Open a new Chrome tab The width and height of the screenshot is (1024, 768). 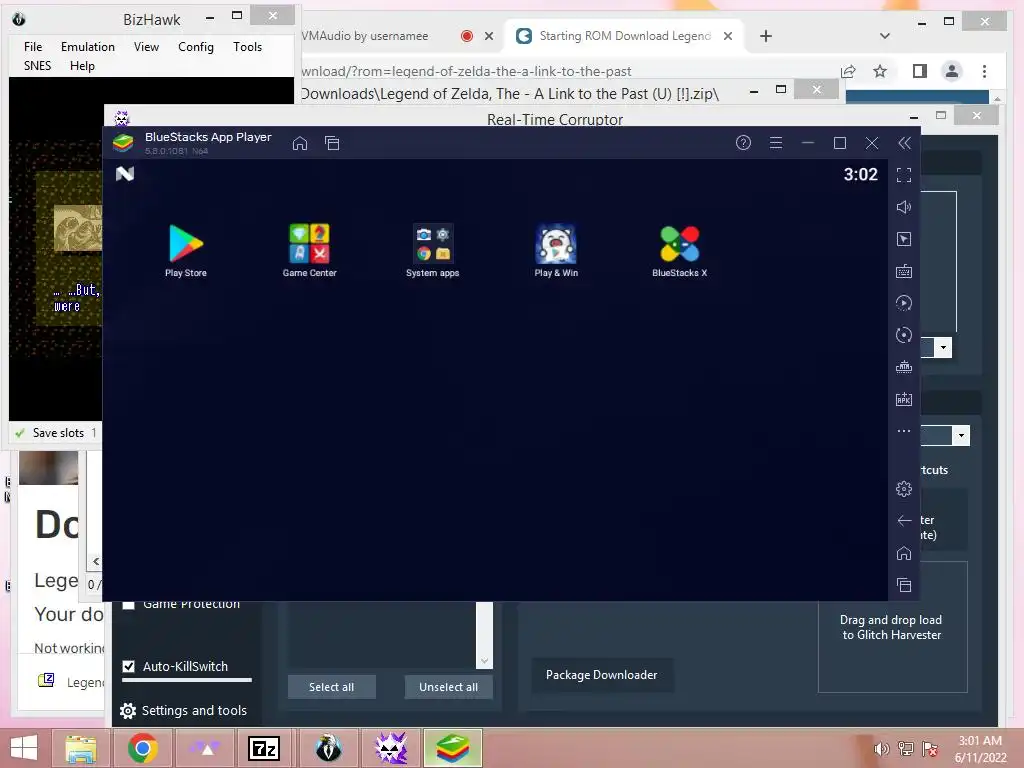[x=766, y=36]
